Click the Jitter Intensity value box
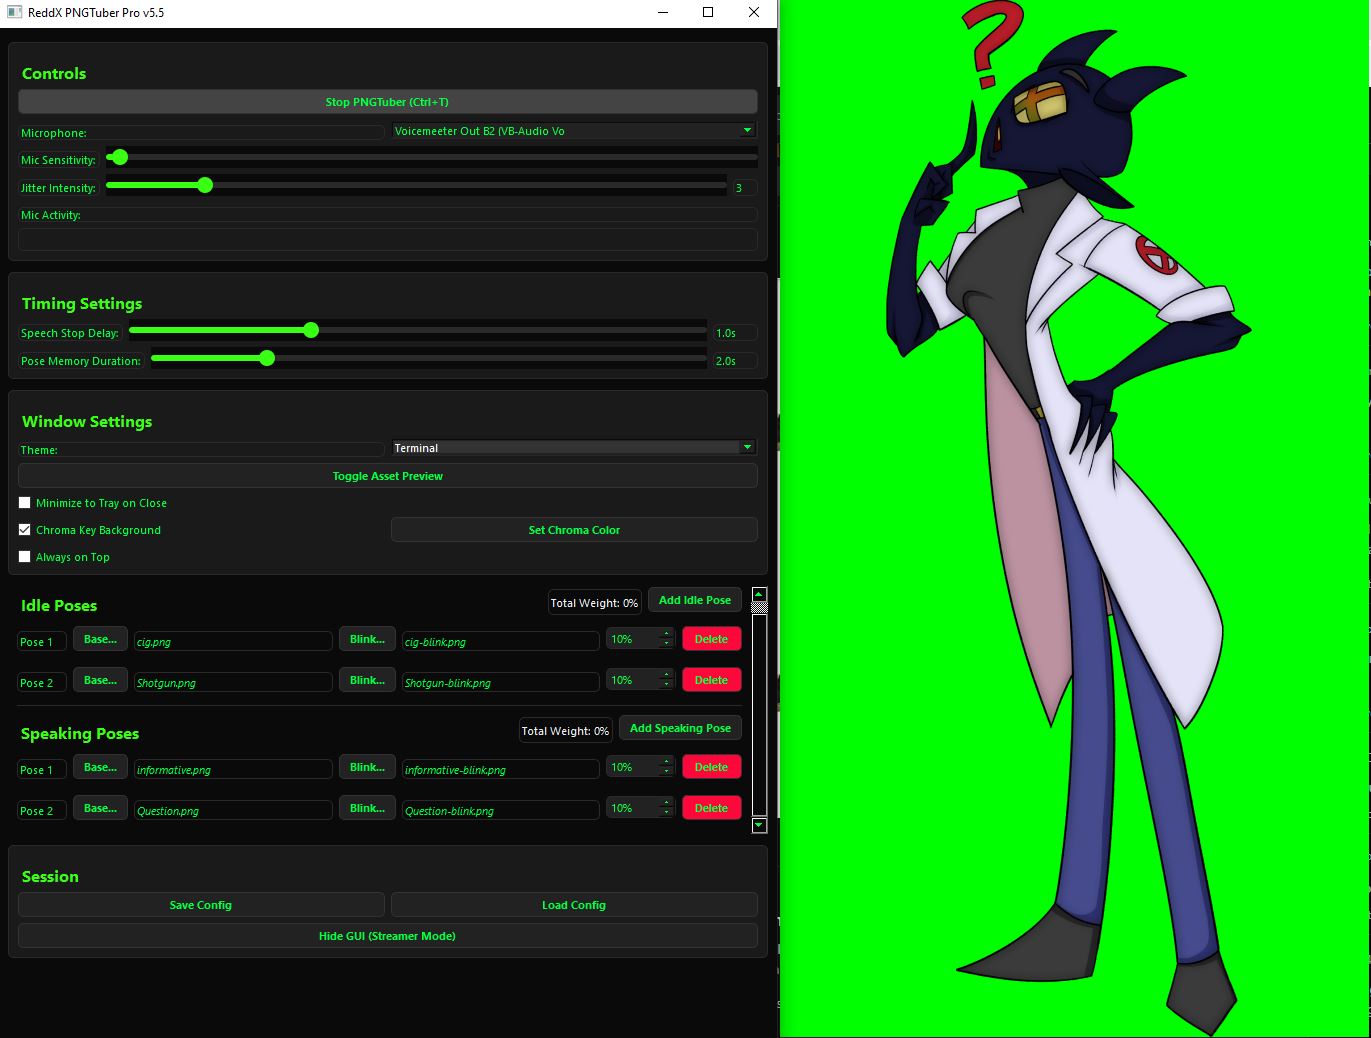 coord(744,188)
